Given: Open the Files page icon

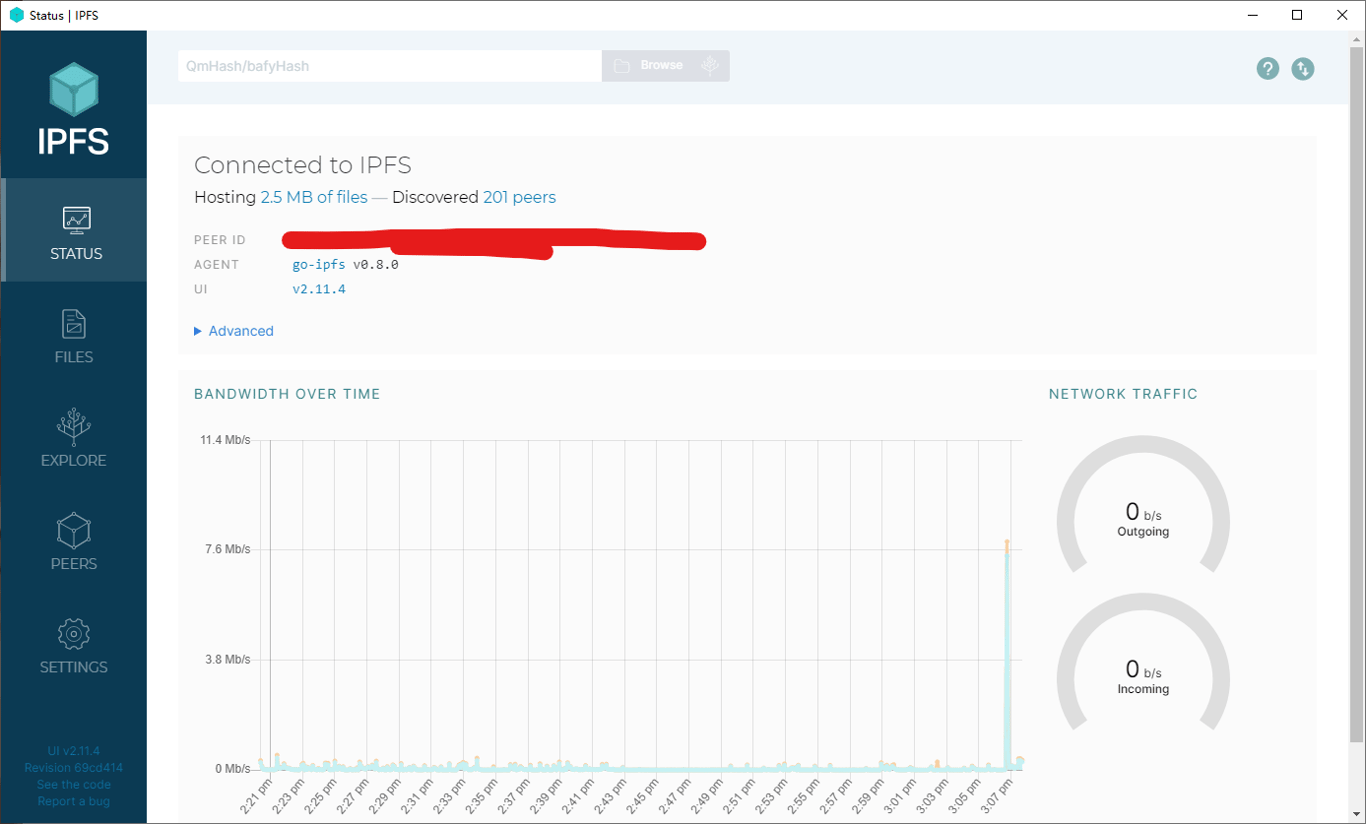Looking at the screenshot, I should (x=74, y=324).
